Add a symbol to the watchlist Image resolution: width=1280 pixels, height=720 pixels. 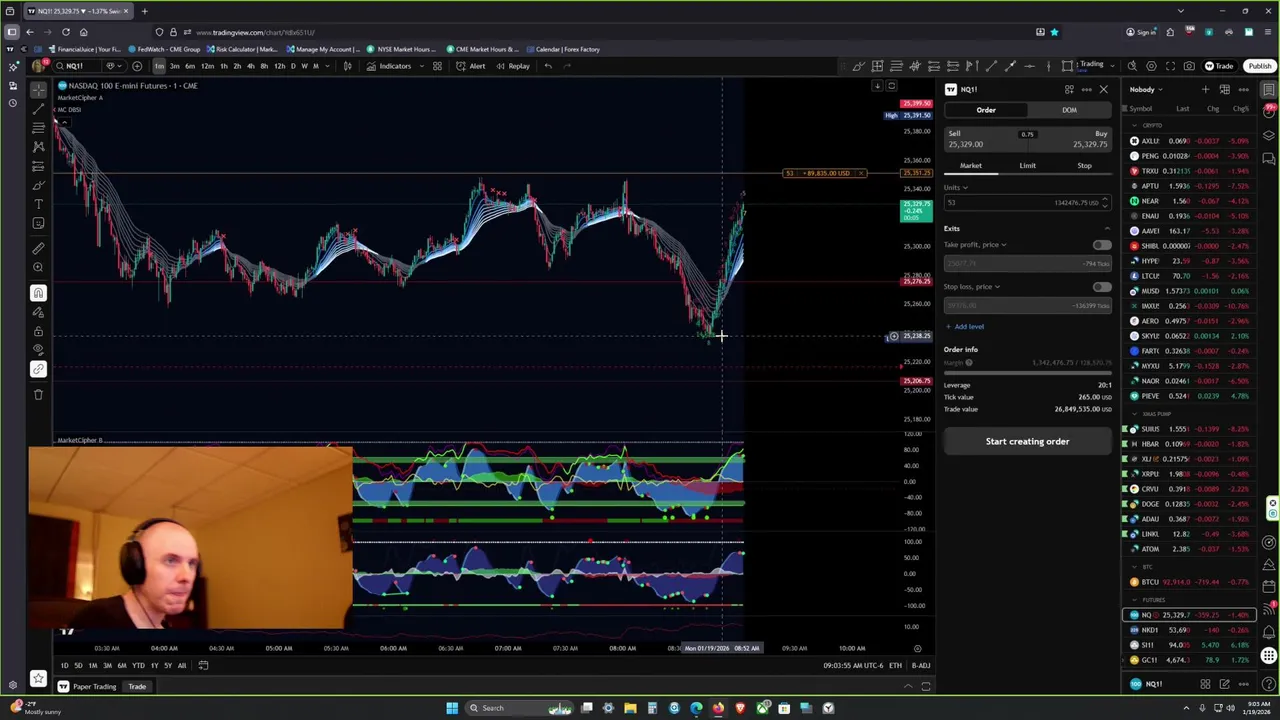tap(1205, 89)
